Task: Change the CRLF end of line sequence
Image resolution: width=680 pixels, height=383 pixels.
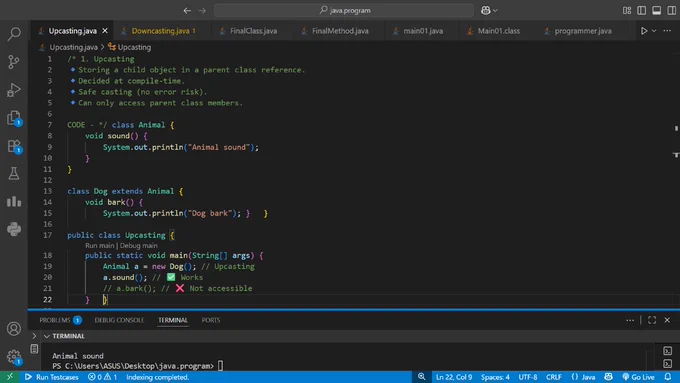Action: (554, 377)
